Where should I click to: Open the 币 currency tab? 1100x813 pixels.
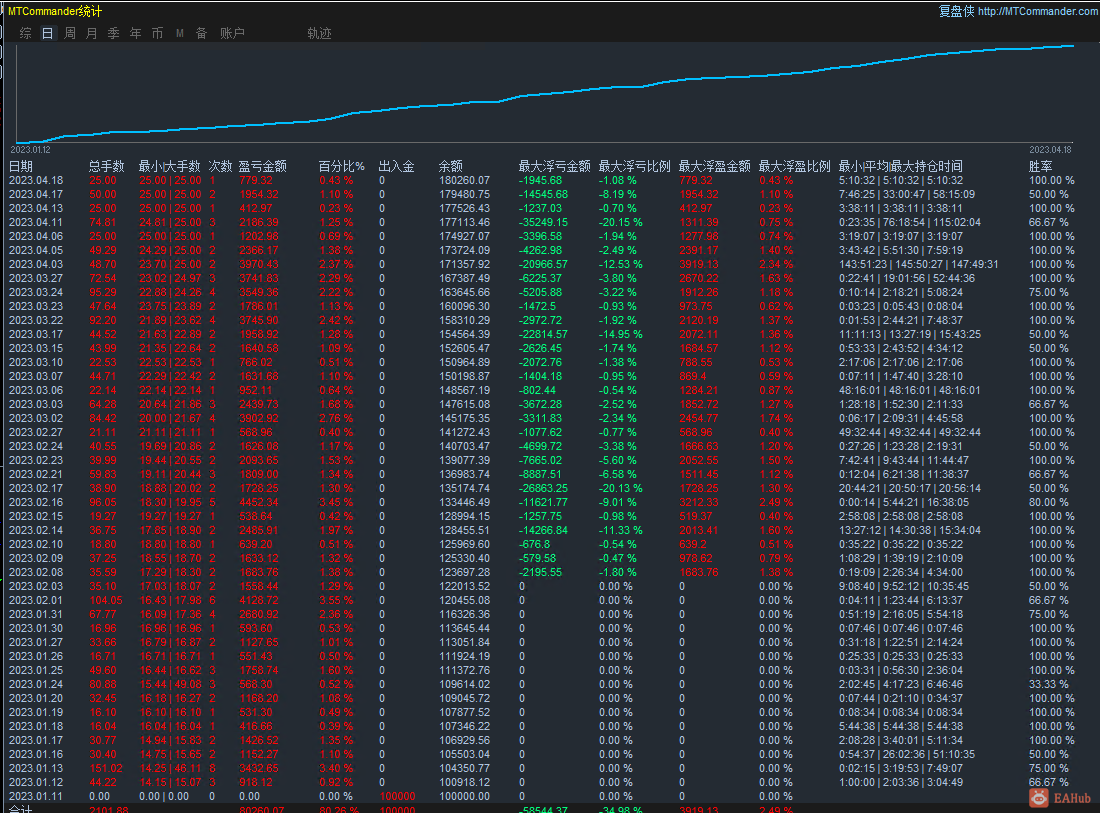pos(157,33)
